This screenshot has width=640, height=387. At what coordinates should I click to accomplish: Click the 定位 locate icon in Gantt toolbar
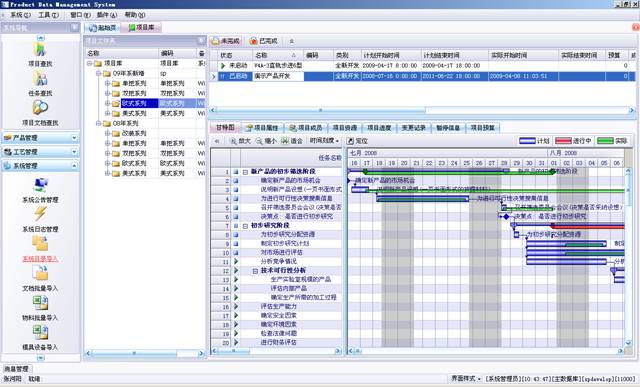350,141
